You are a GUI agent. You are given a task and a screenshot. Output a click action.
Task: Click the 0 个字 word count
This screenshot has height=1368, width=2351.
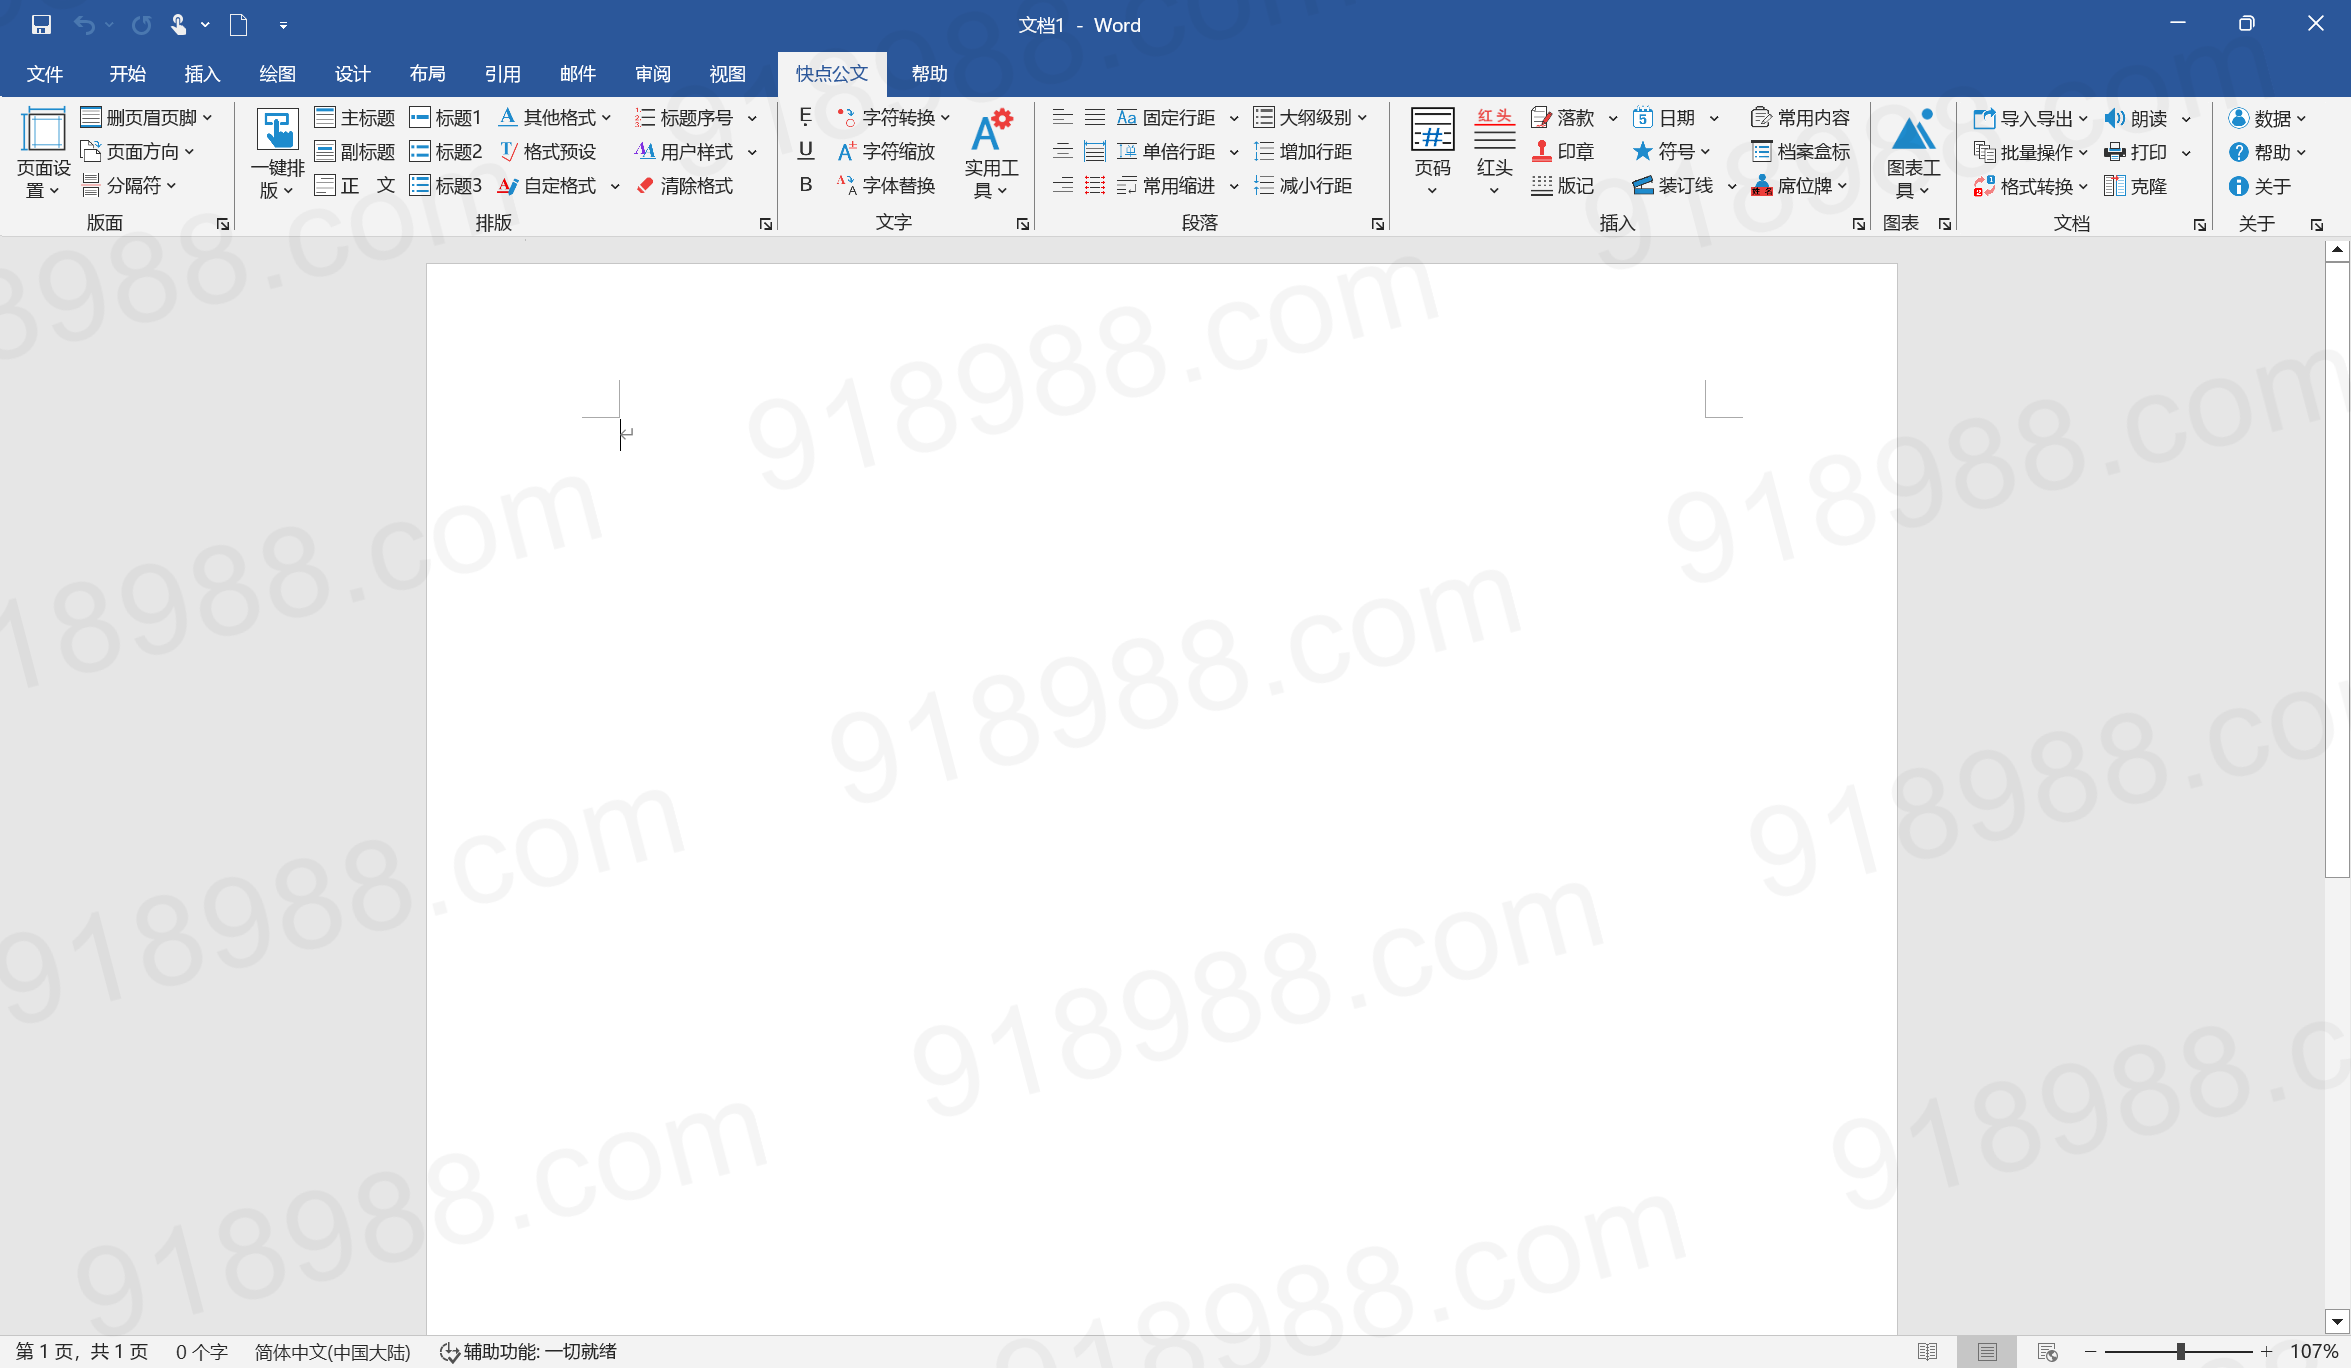(x=202, y=1352)
